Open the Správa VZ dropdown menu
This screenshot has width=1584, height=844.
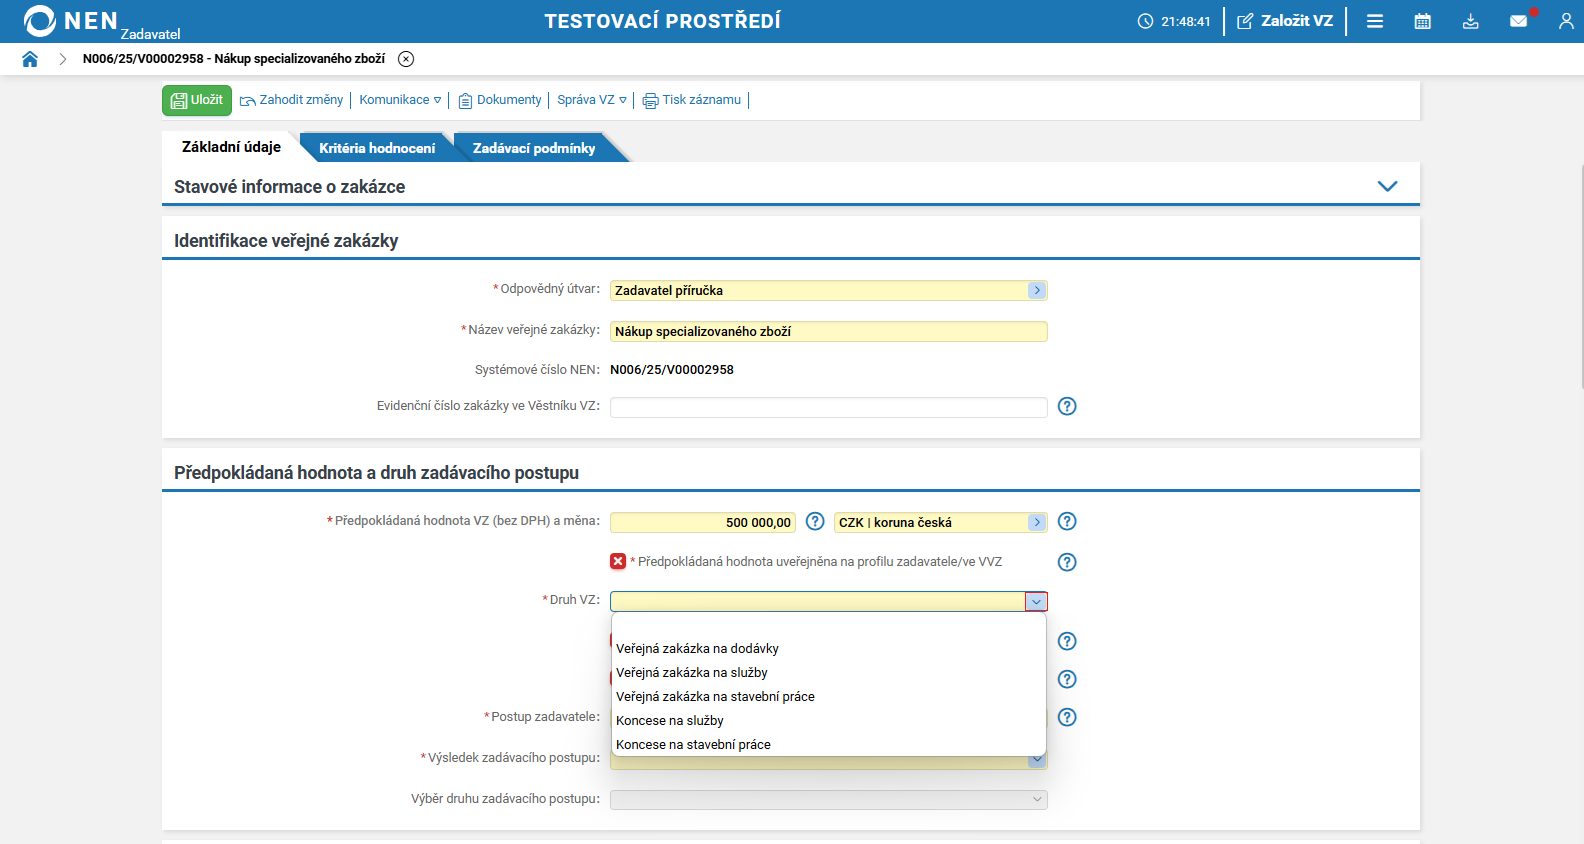pos(591,100)
